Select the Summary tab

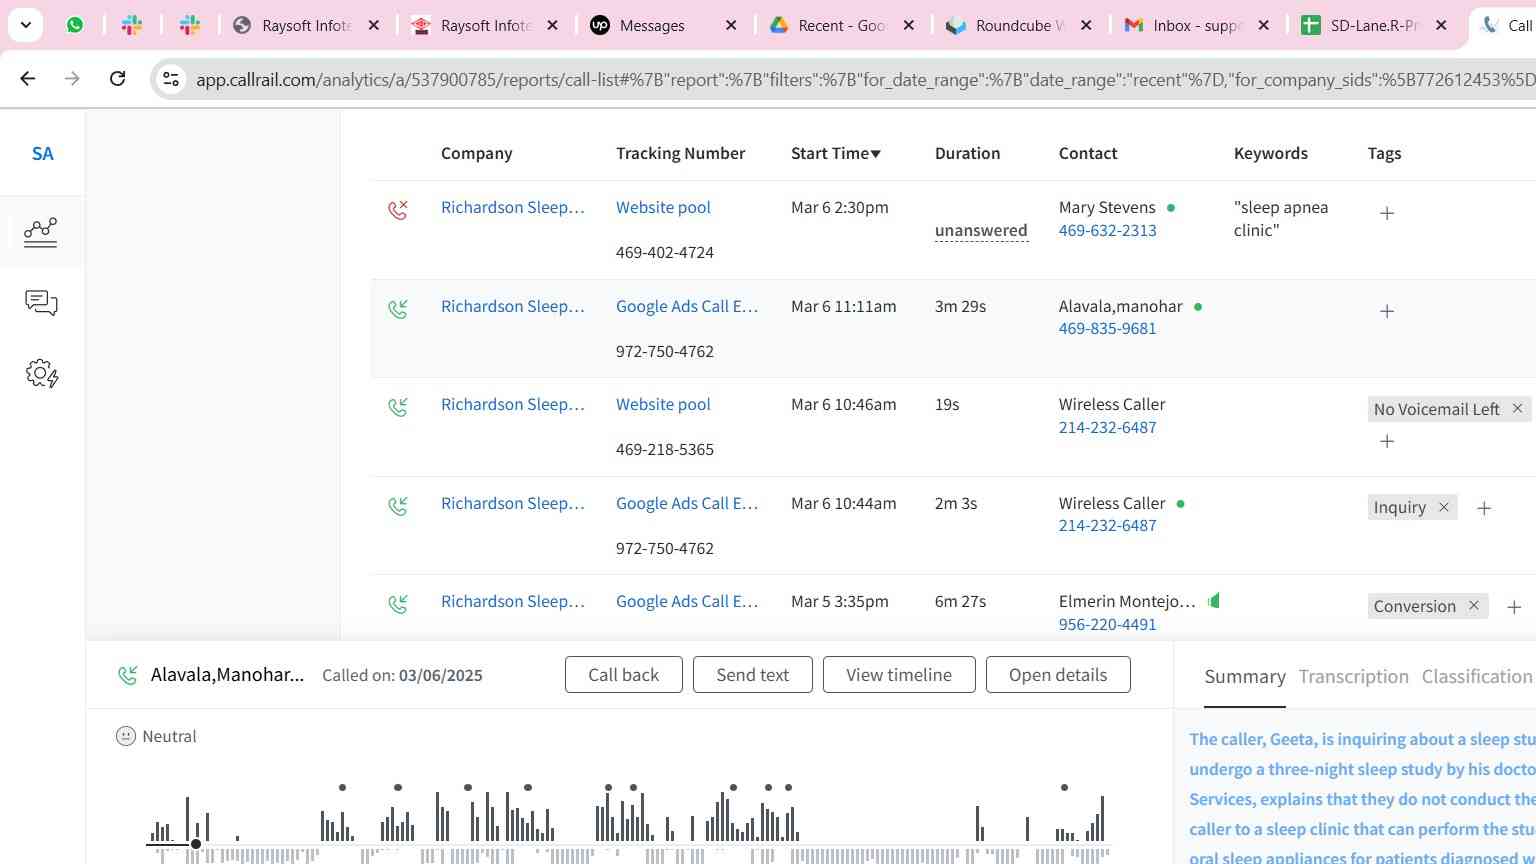tap(1245, 677)
